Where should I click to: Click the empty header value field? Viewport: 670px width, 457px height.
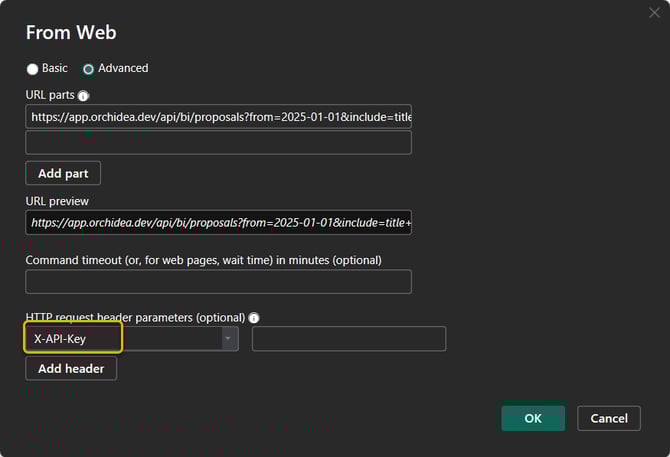[x=348, y=339]
